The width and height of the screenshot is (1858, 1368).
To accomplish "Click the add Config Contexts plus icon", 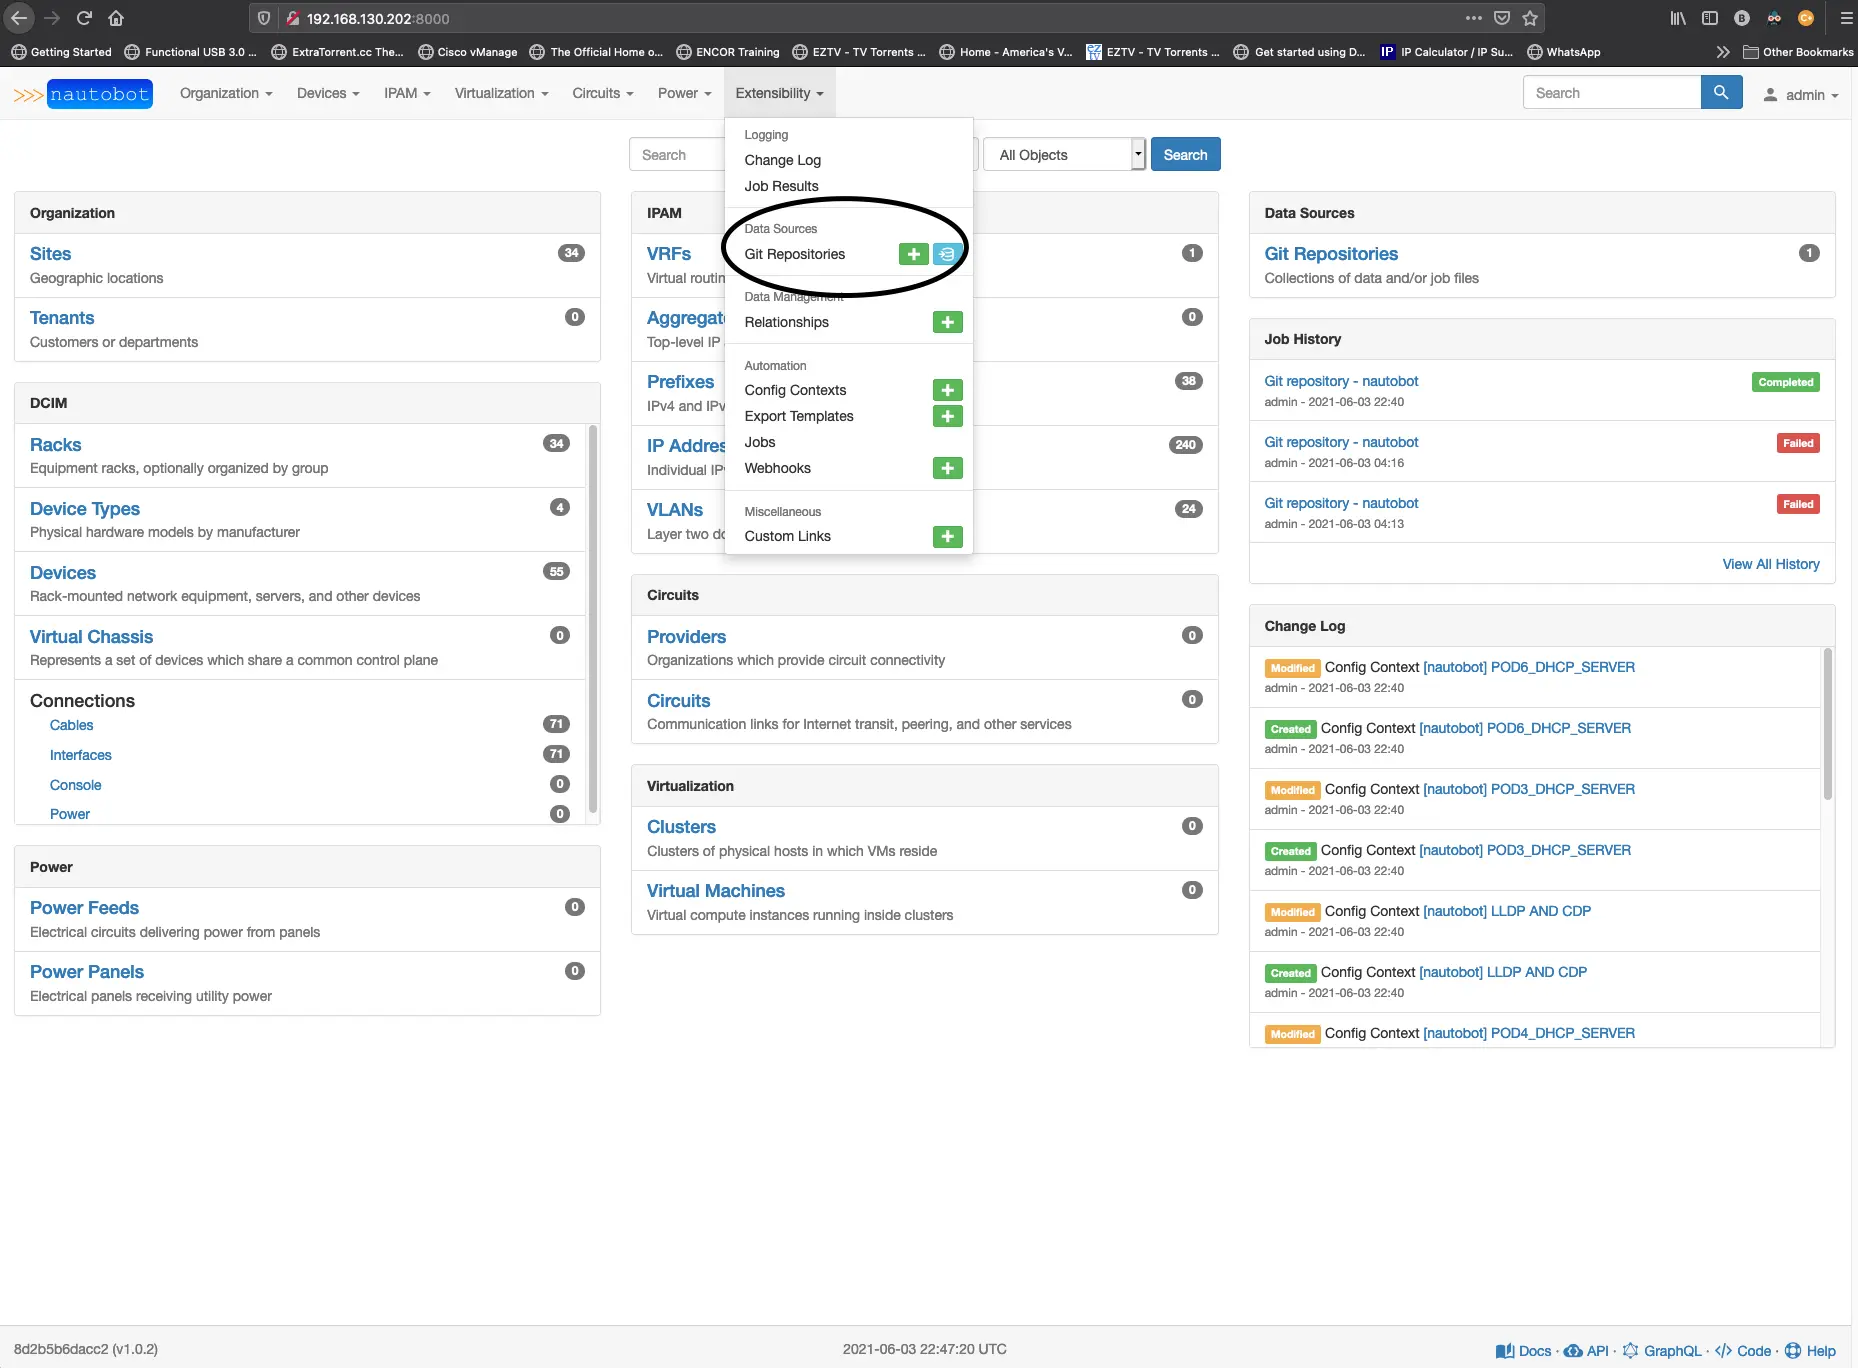I will pos(946,390).
